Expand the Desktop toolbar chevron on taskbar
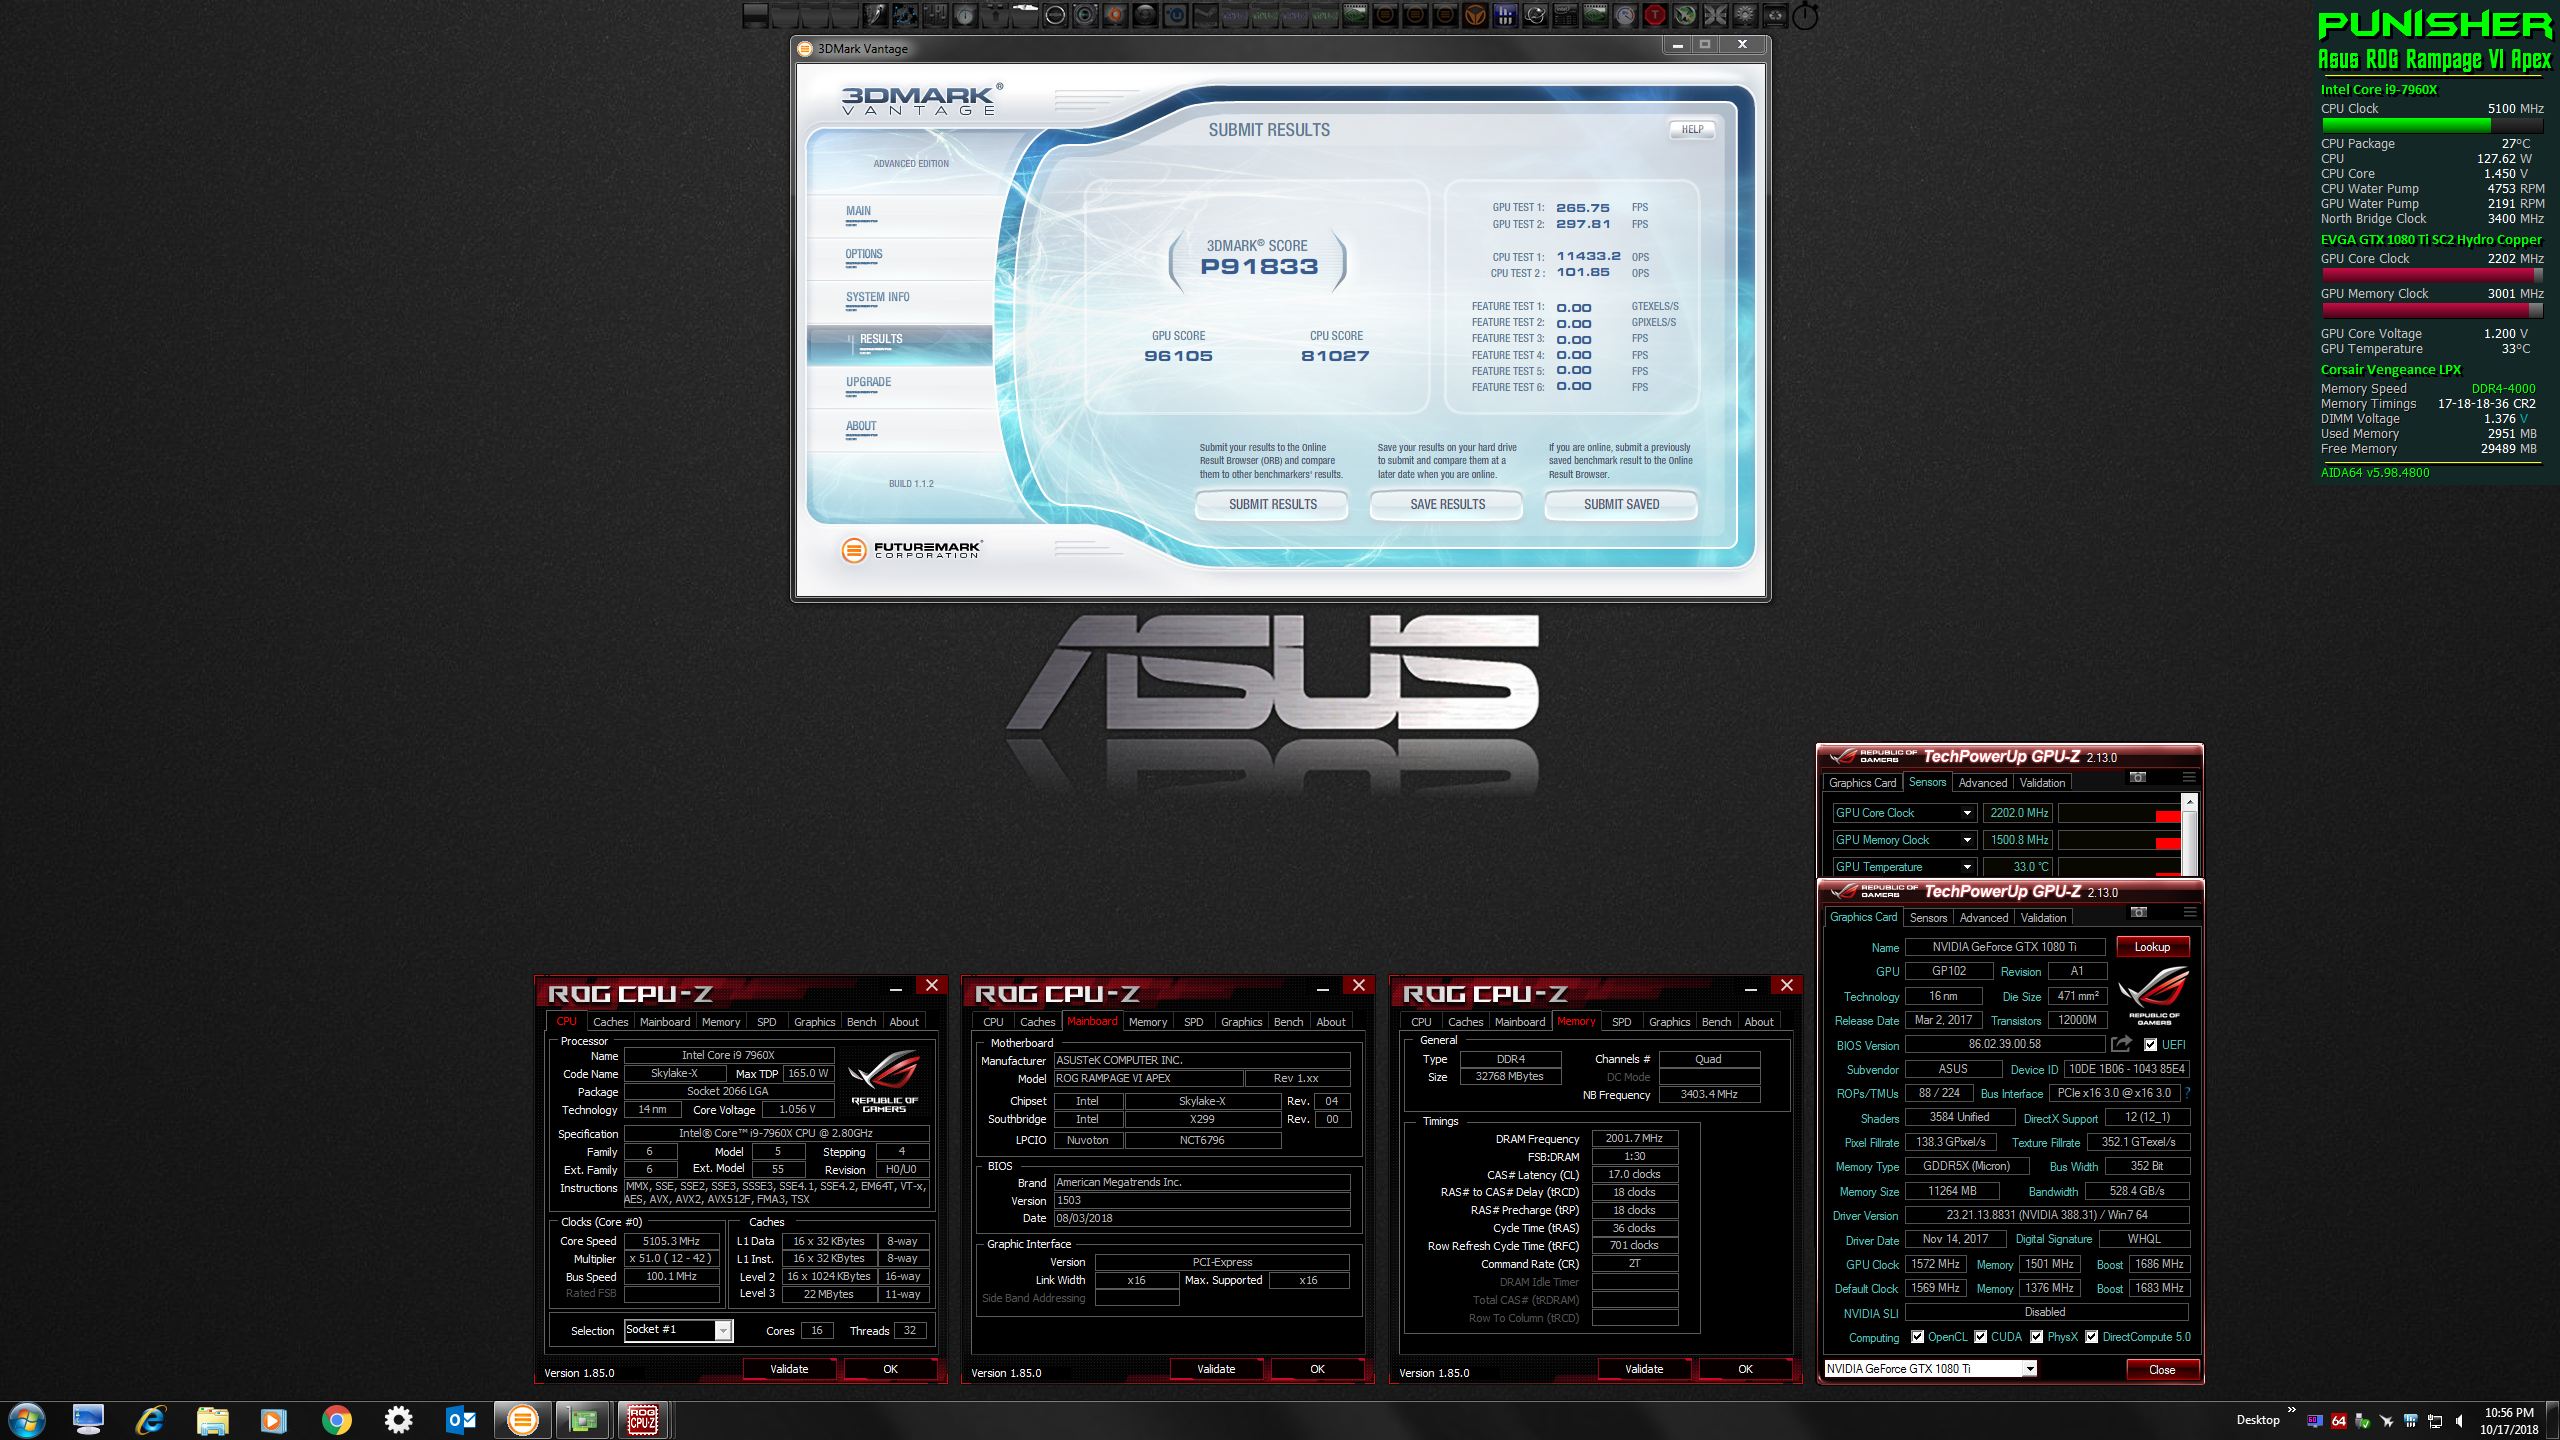 coord(2291,1410)
